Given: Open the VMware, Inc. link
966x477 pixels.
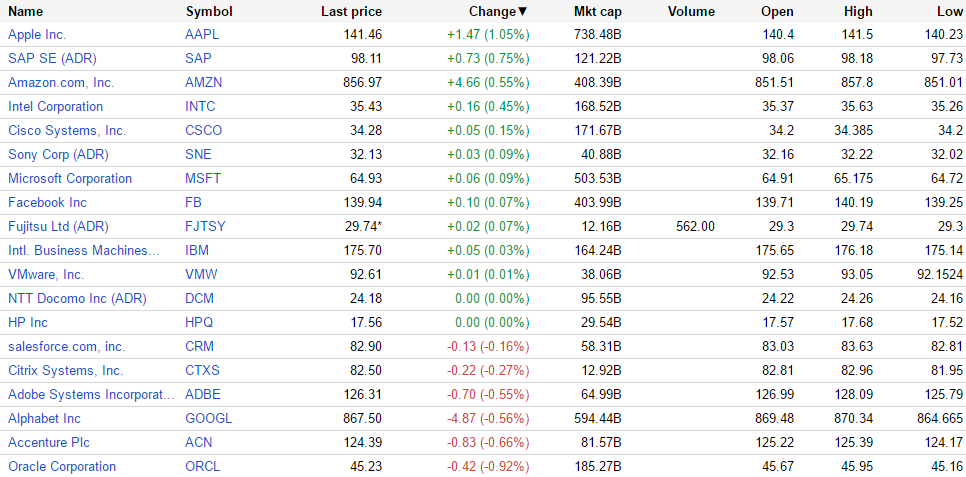Looking at the screenshot, I should 46,275.
